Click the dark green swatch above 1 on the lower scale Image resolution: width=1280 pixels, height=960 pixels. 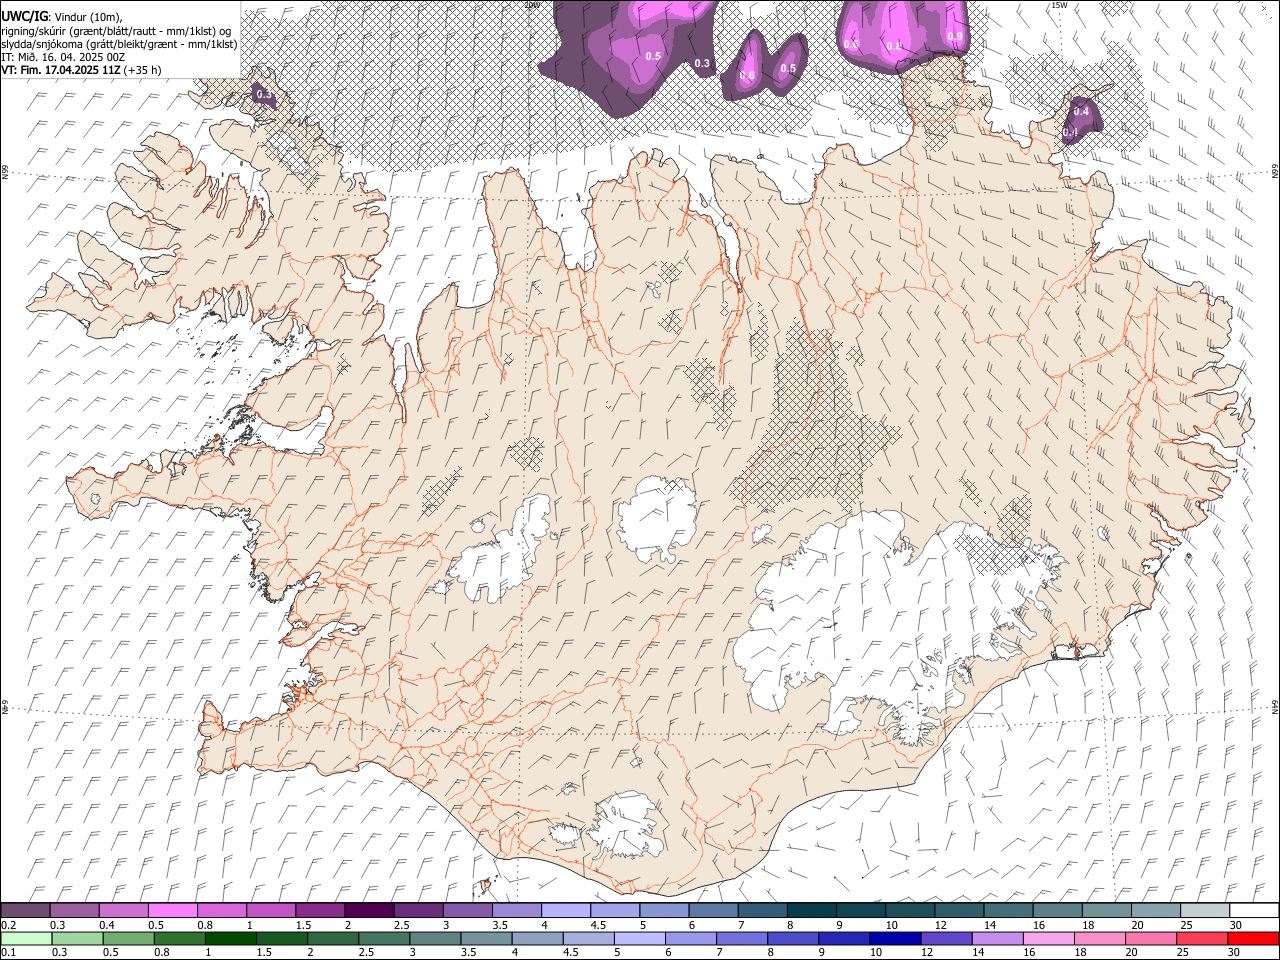[x=231, y=938]
